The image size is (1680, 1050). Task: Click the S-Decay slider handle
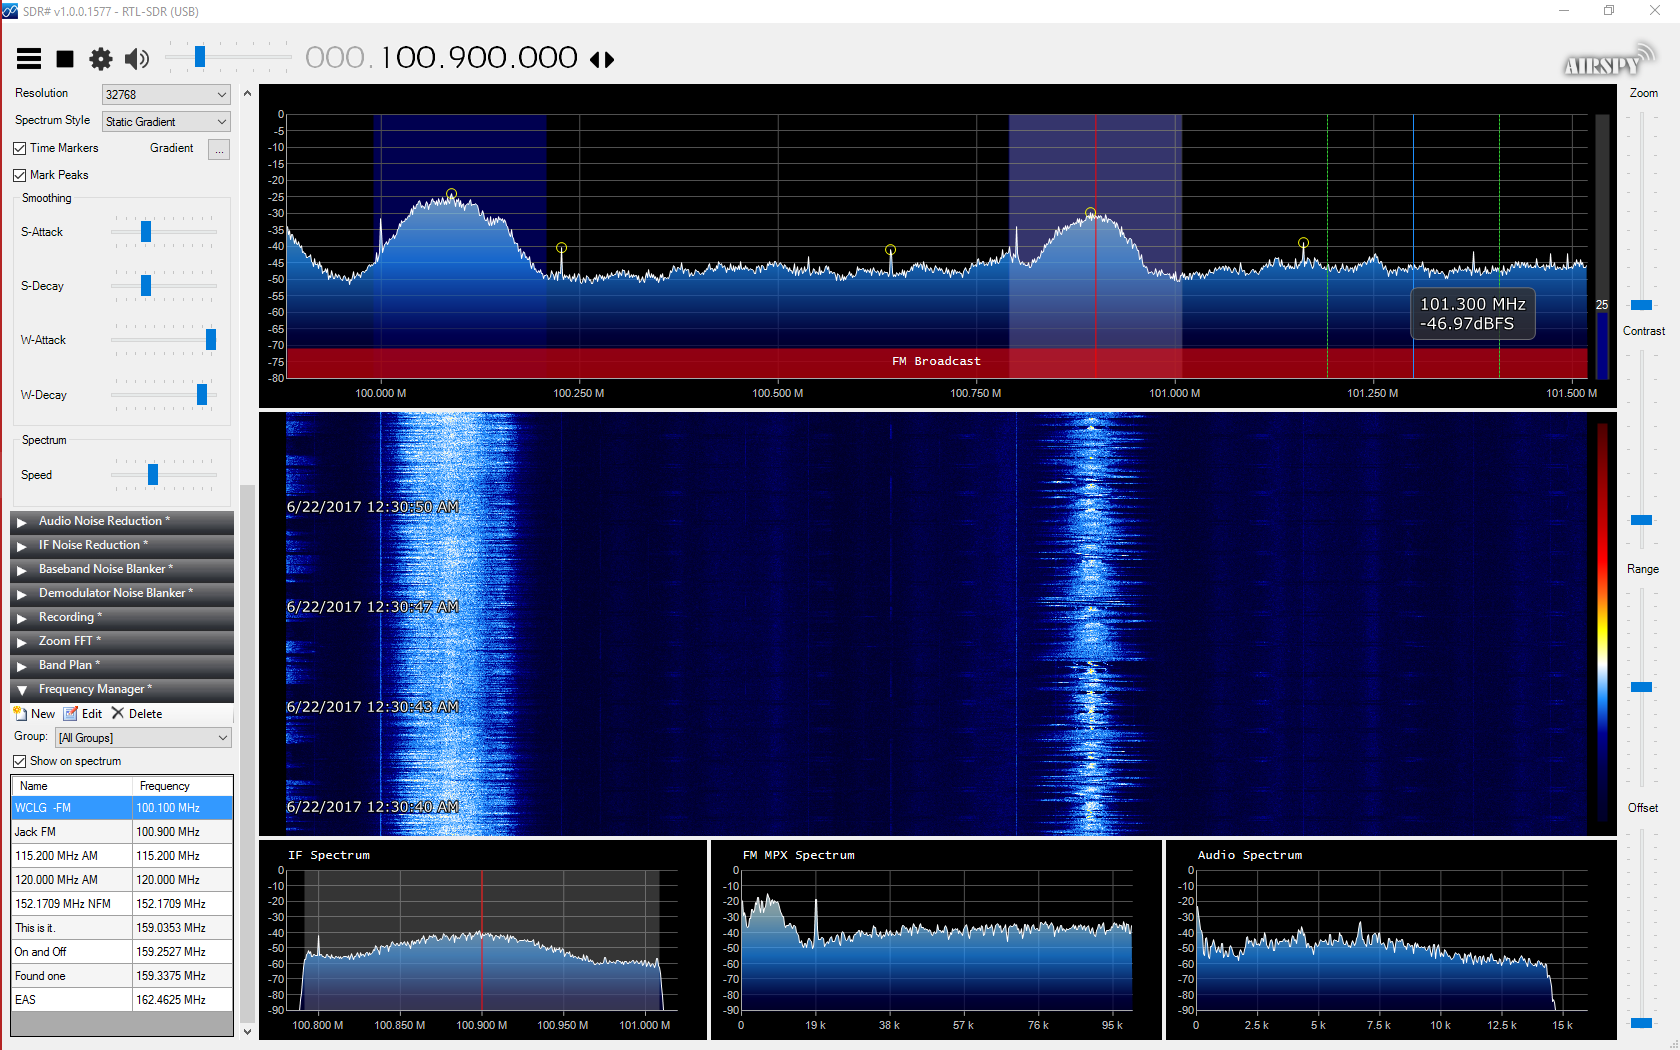[x=146, y=286]
